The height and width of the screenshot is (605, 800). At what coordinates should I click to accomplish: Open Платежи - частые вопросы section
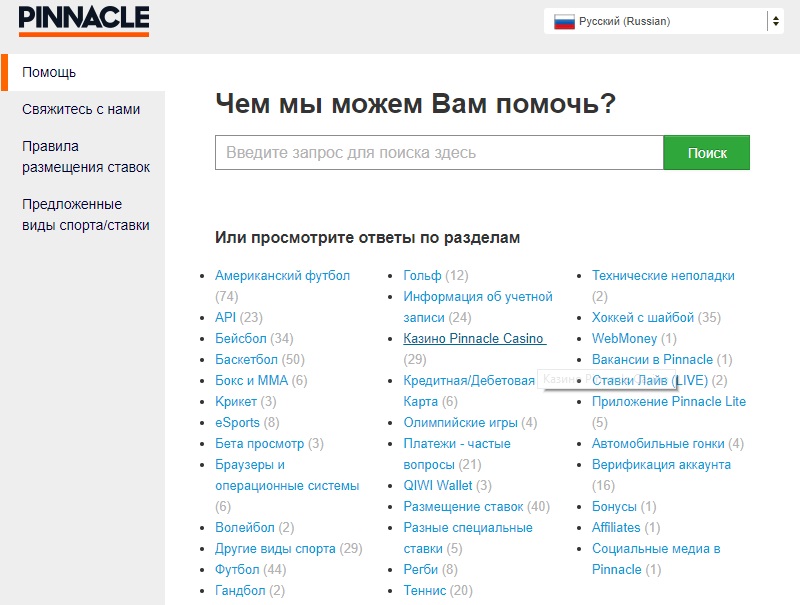tap(457, 454)
